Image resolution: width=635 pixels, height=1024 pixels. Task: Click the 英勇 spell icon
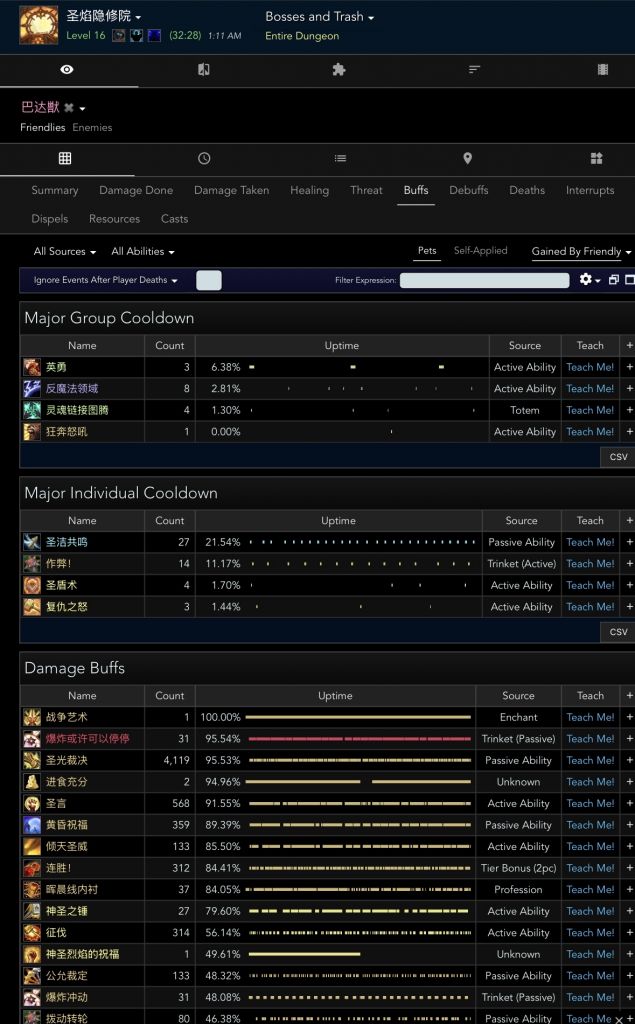pyautogui.click(x=32, y=367)
